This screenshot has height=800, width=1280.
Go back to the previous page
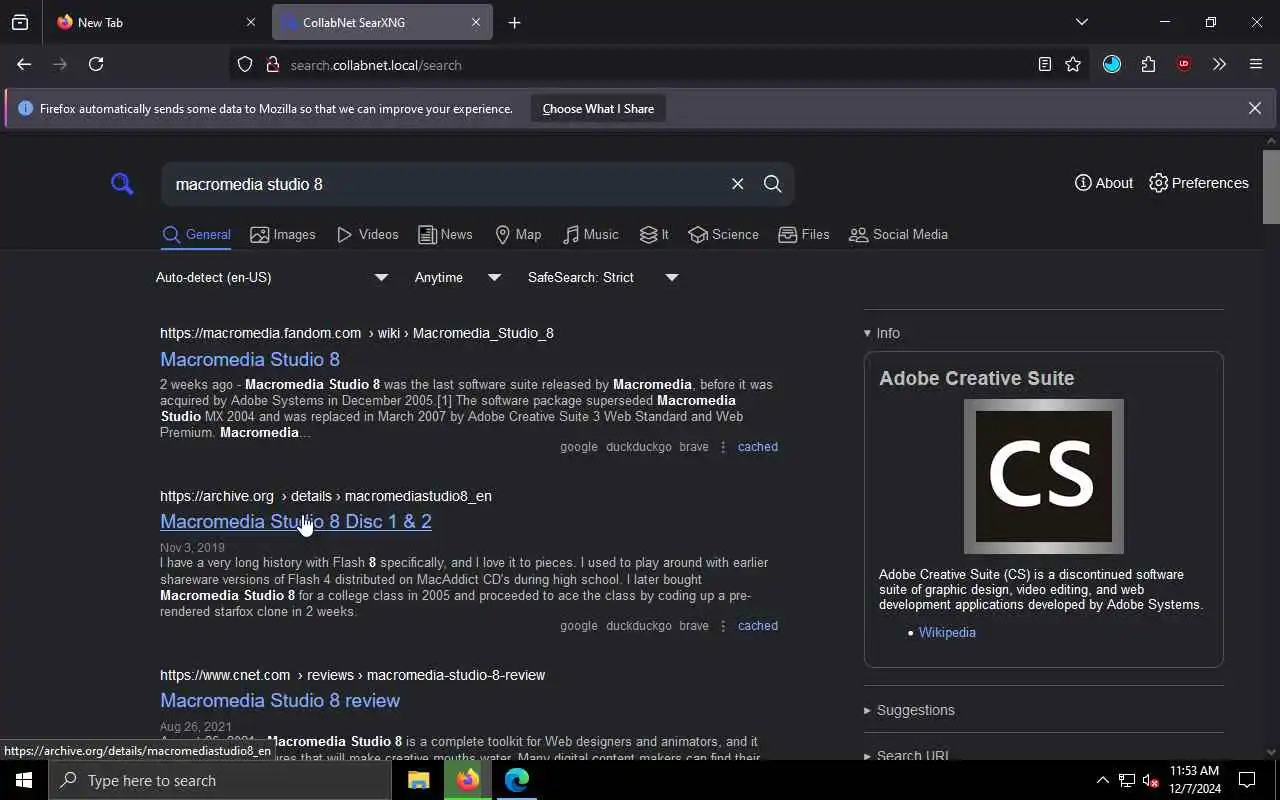24,64
